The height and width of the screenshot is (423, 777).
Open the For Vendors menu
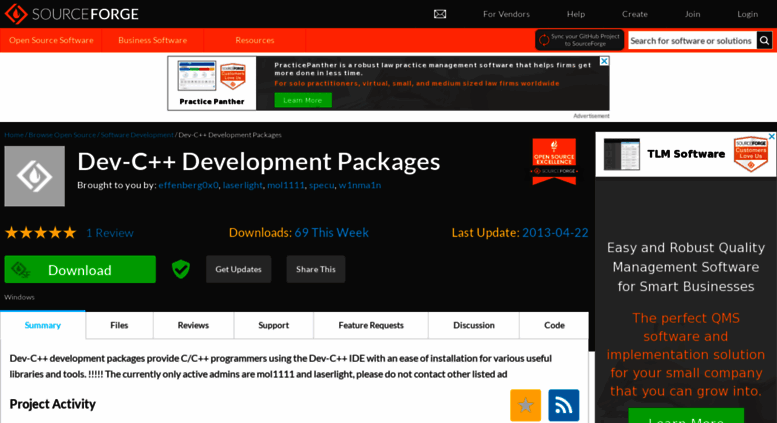click(x=506, y=14)
